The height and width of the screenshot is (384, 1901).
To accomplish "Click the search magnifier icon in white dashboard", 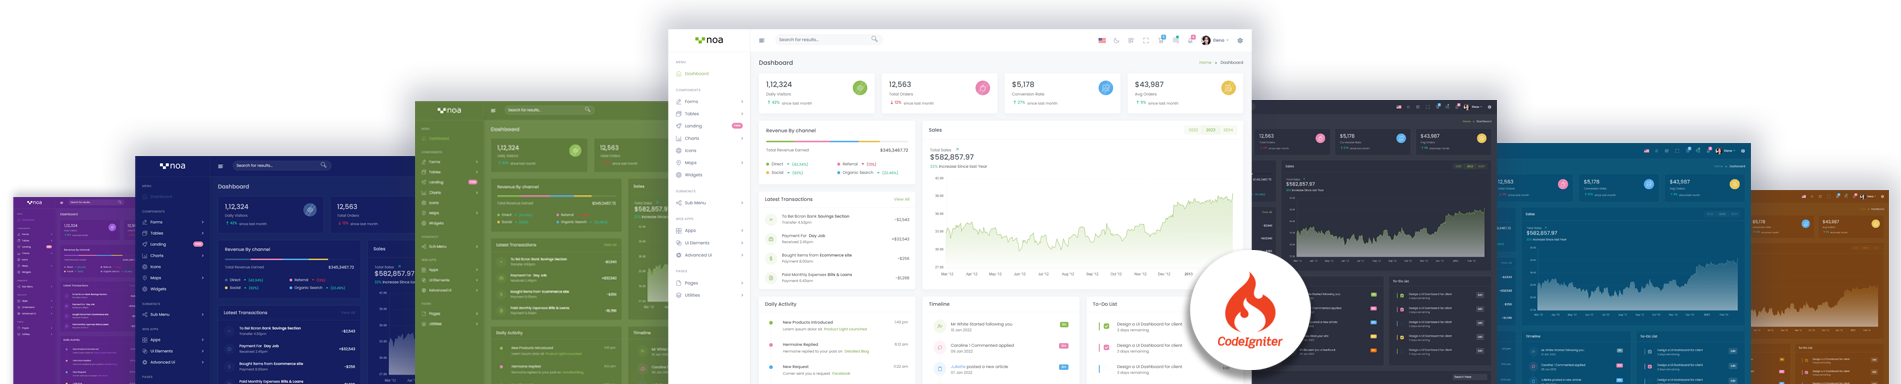I will click(x=874, y=39).
